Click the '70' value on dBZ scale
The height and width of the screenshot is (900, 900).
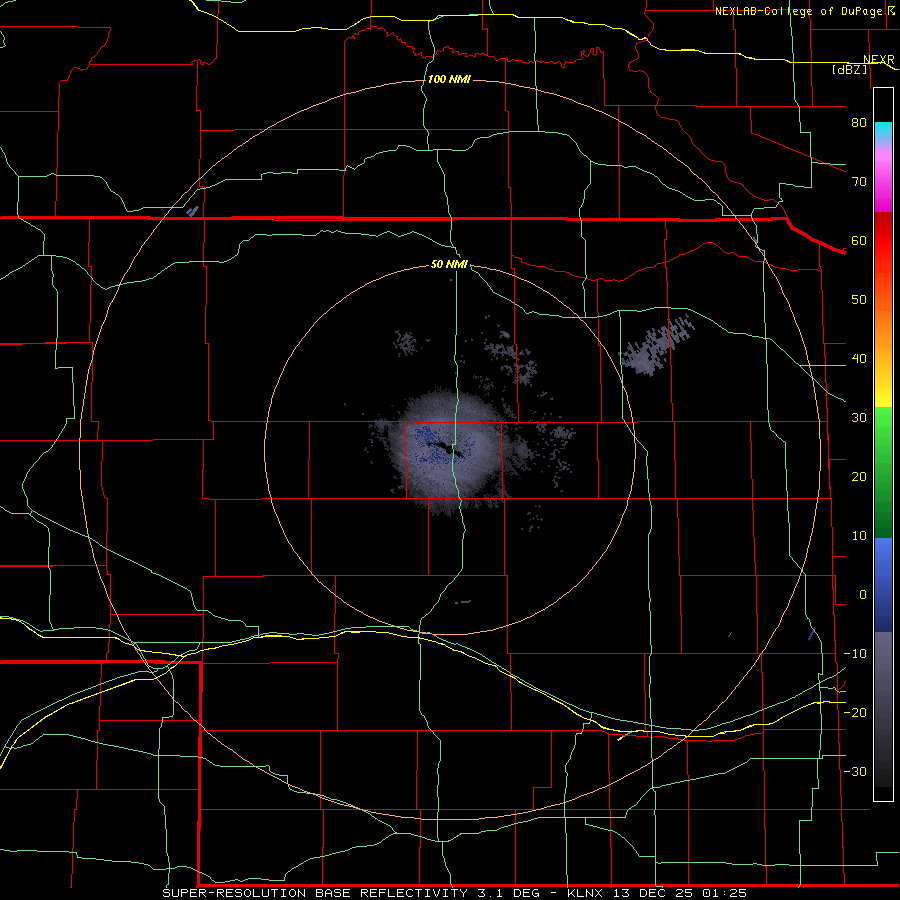click(x=859, y=181)
